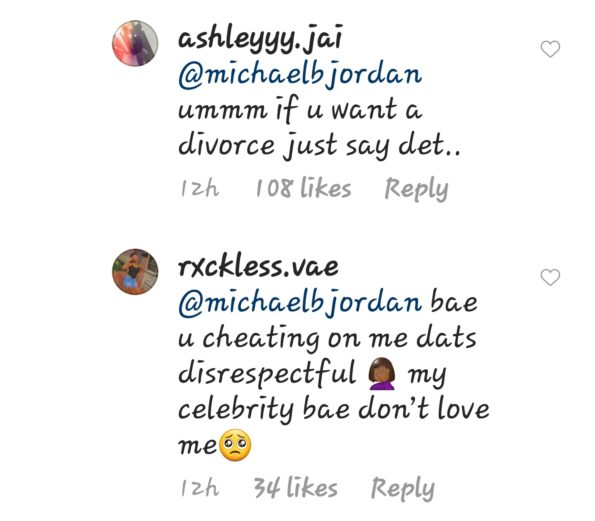This screenshot has height=521, width=595.
Task: Click the pleading face emoji
Action: 235,445
